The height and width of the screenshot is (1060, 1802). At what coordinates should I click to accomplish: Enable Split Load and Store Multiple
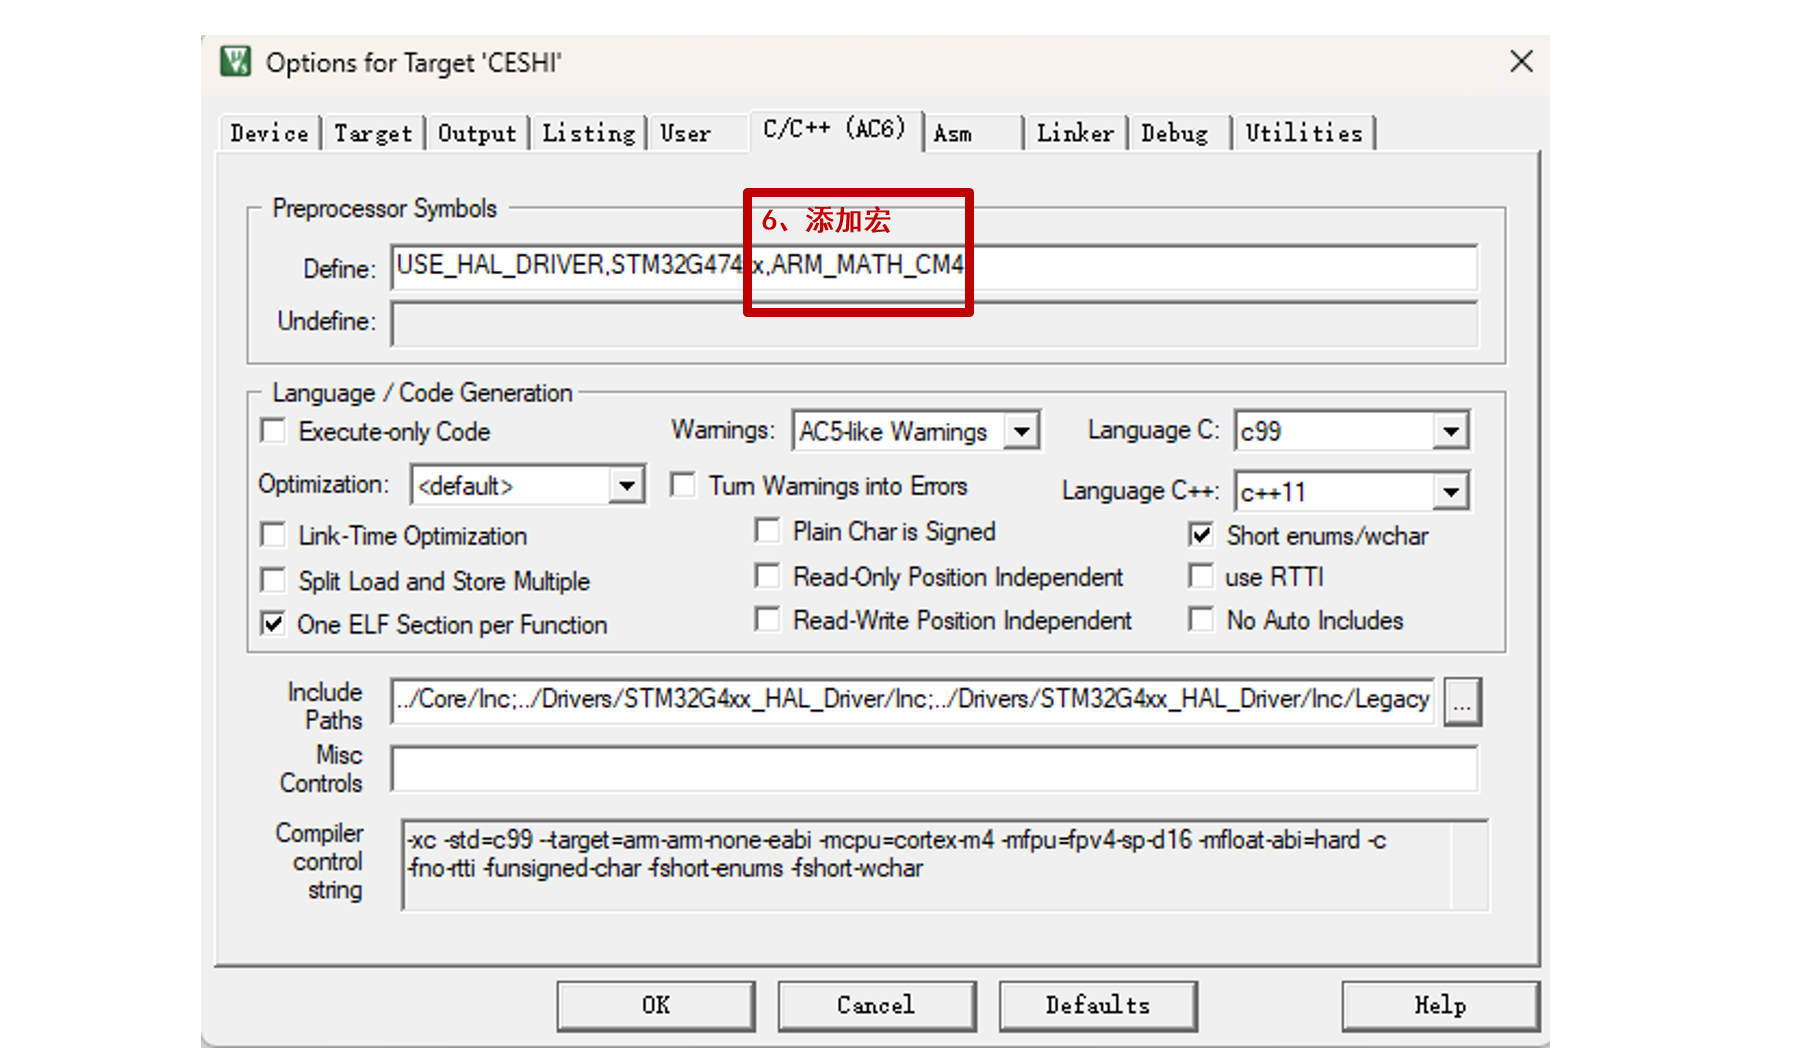tap(272, 580)
